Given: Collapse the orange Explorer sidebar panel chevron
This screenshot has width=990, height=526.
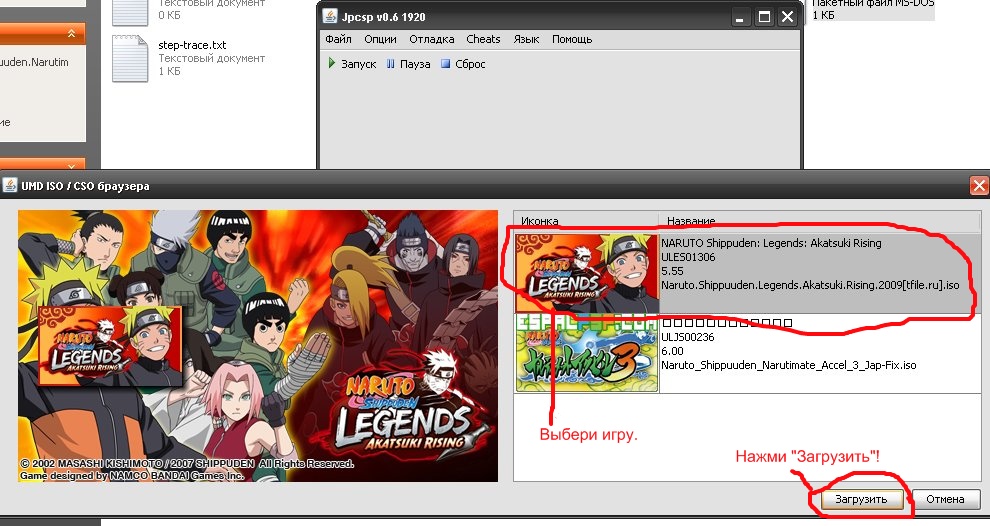Looking at the screenshot, I should point(71,33).
